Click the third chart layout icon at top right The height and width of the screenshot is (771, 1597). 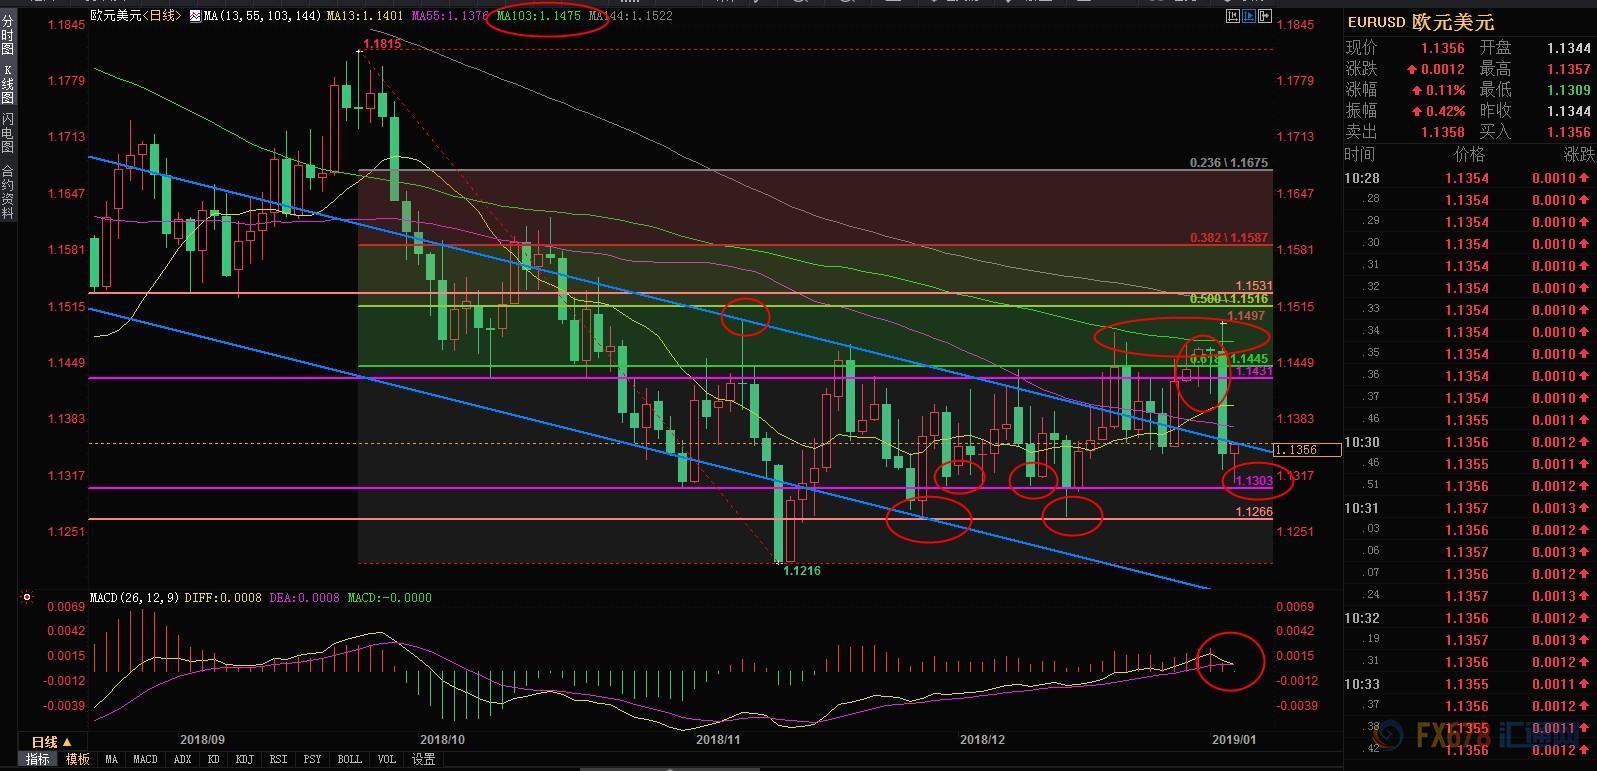tap(1265, 16)
